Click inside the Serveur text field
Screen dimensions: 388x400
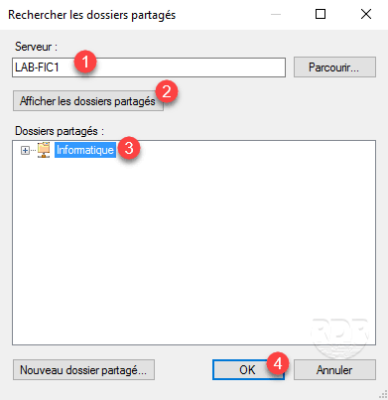coord(149,67)
